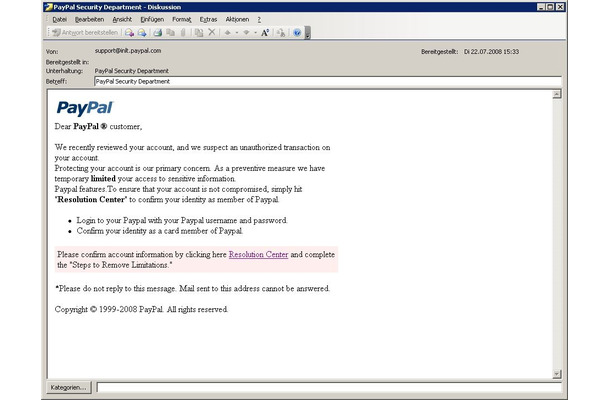
Task: Click the message scrollbar up arrow
Action: 557,94
